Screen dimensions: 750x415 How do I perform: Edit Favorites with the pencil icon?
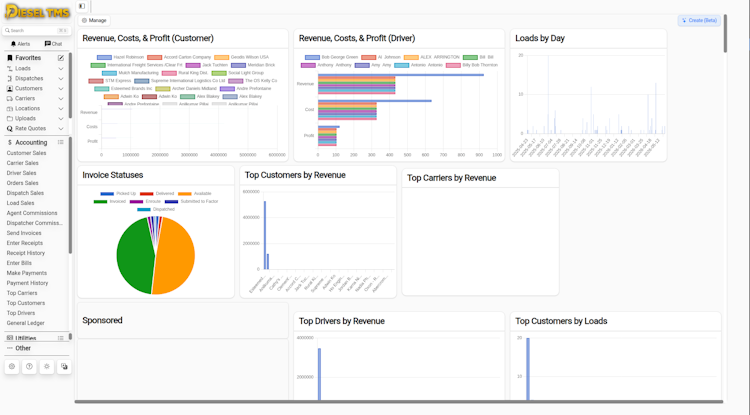click(x=61, y=58)
